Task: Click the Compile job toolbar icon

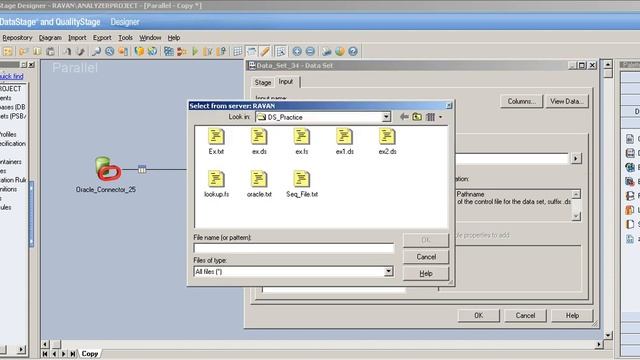Action: 182,51
